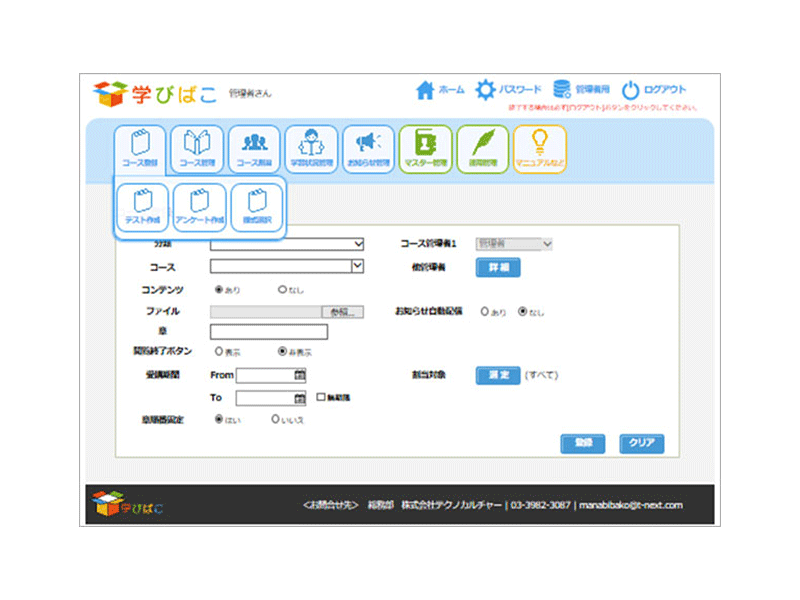Click the (すべて) text beside 選定
This screenshot has height=600, width=800.
tap(541, 375)
